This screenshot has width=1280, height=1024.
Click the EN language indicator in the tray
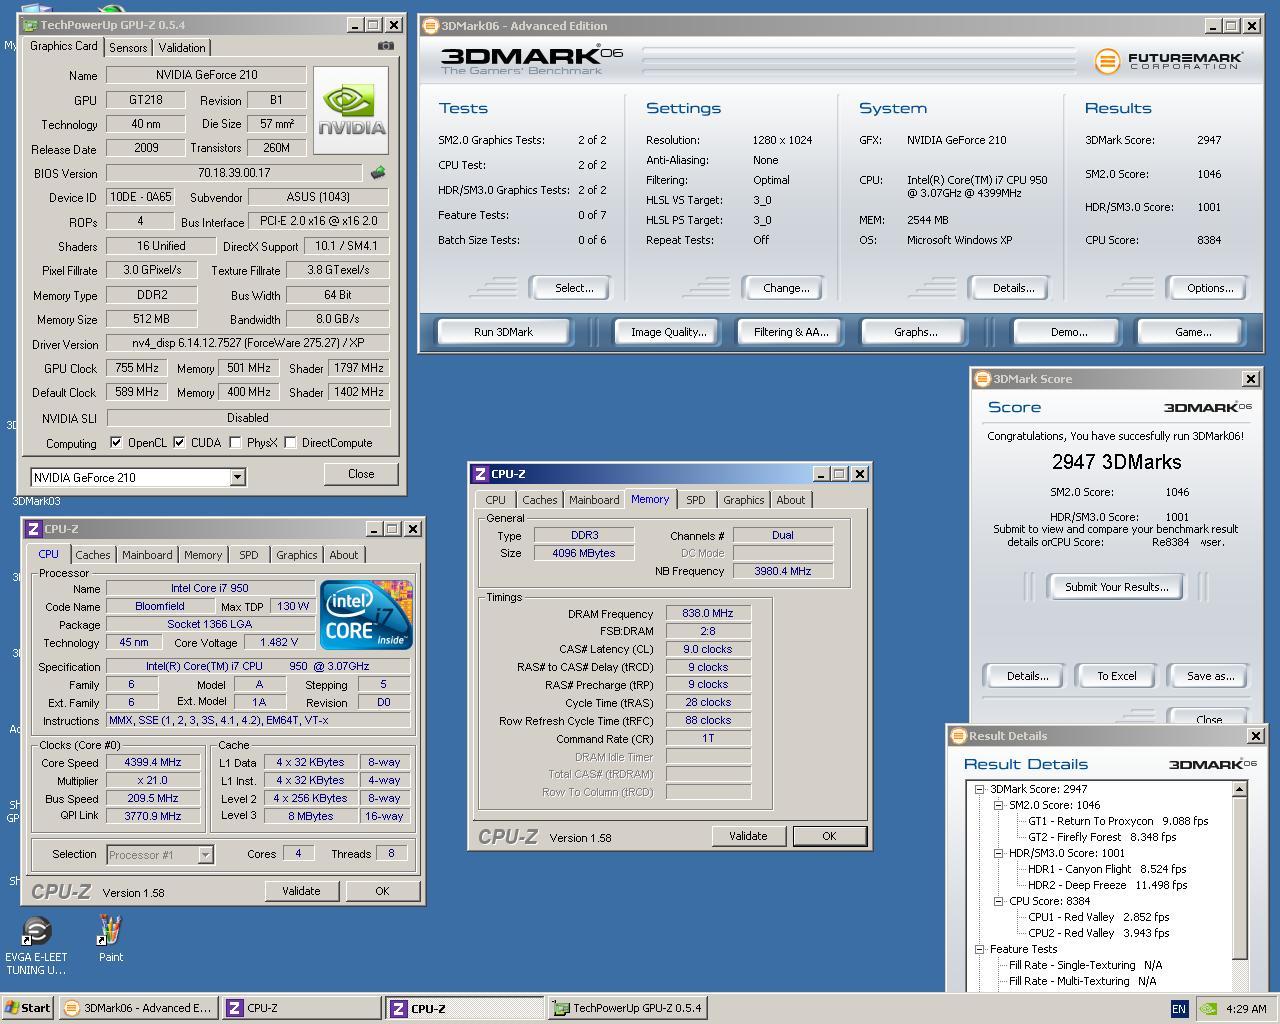(x=1178, y=1009)
